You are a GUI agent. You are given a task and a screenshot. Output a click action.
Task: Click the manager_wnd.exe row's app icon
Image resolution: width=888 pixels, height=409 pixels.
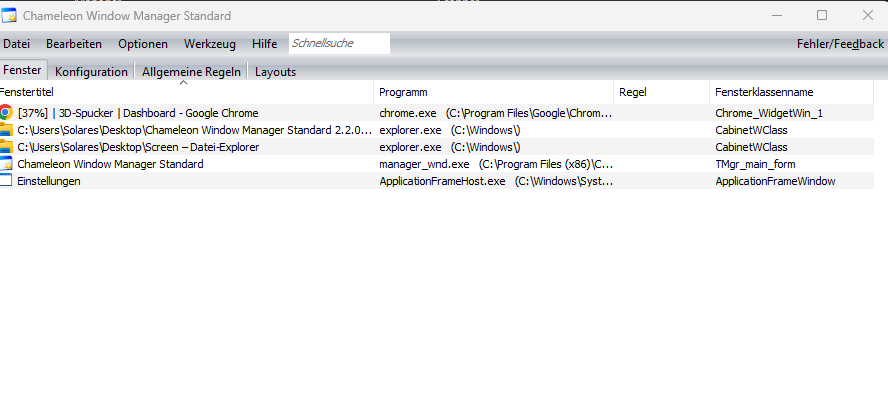(6, 164)
